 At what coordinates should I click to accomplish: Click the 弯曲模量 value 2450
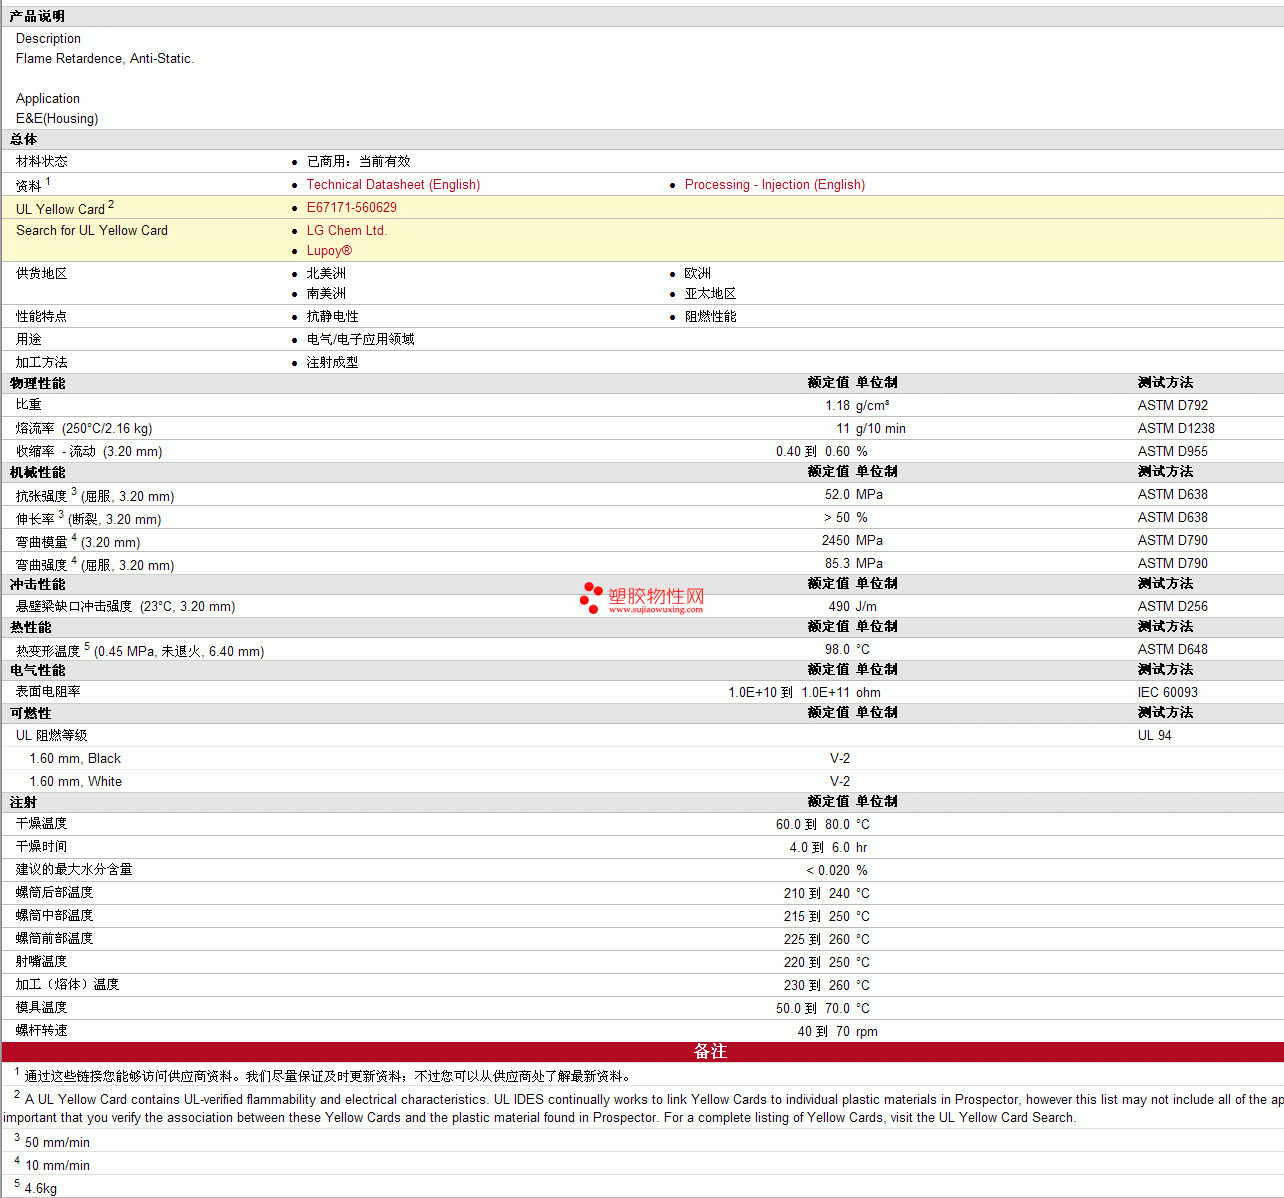pos(836,541)
